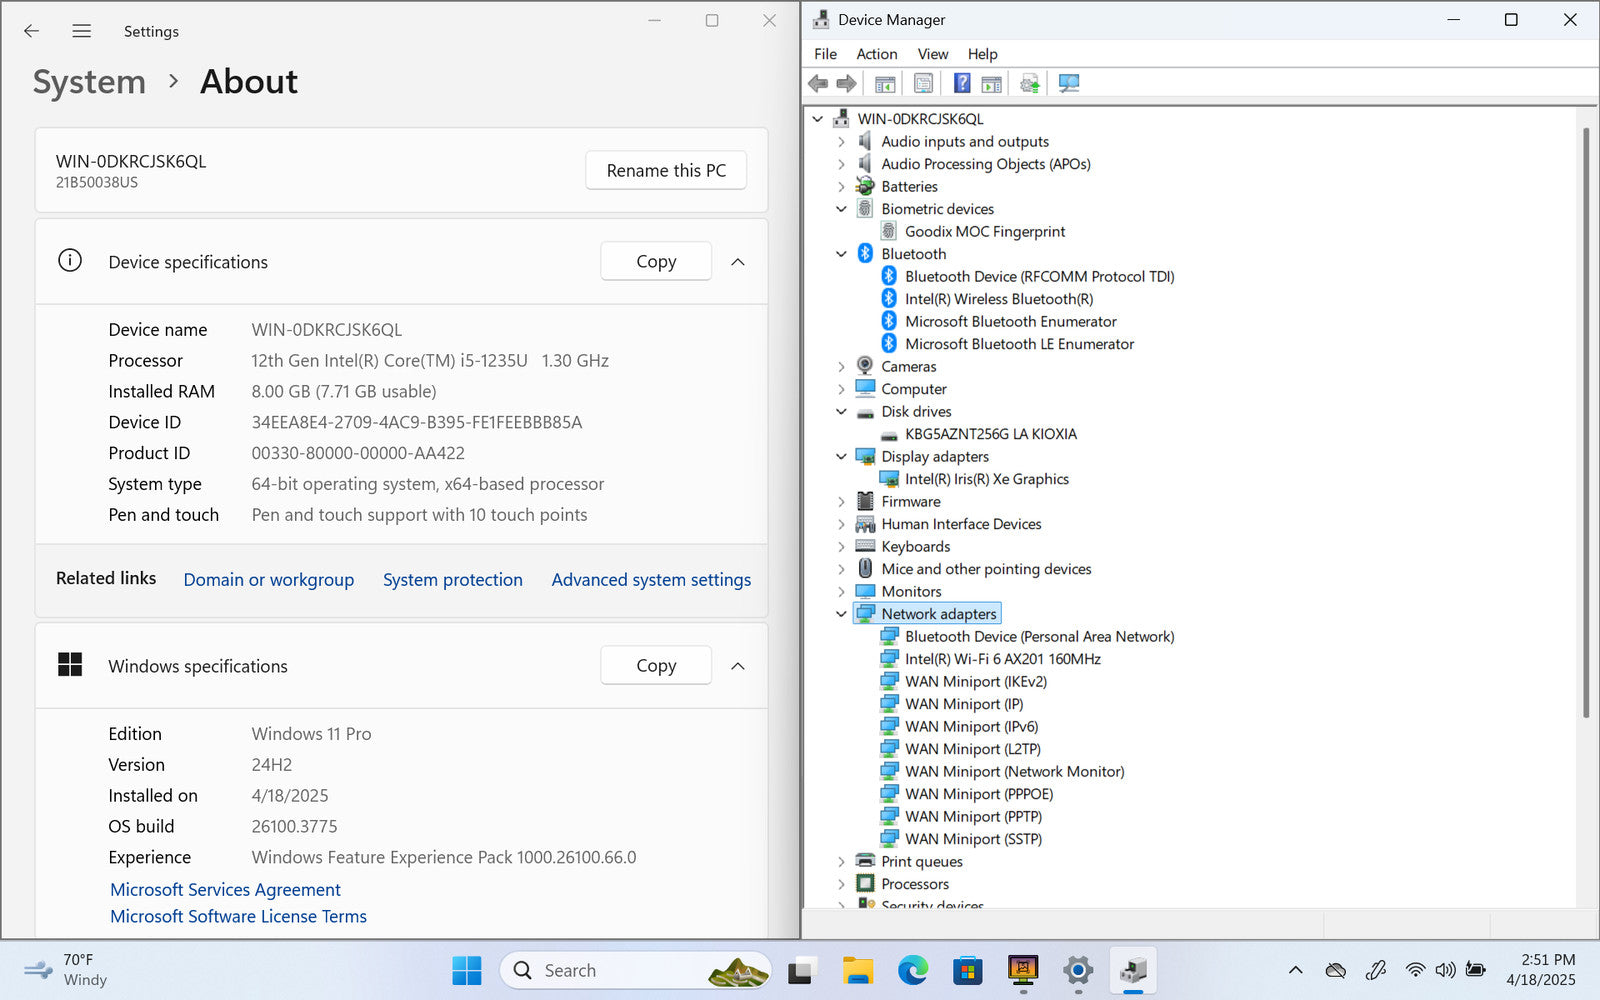Expand the Keyboards node
The width and height of the screenshot is (1600, 1000).
click(x=841, y=547)
